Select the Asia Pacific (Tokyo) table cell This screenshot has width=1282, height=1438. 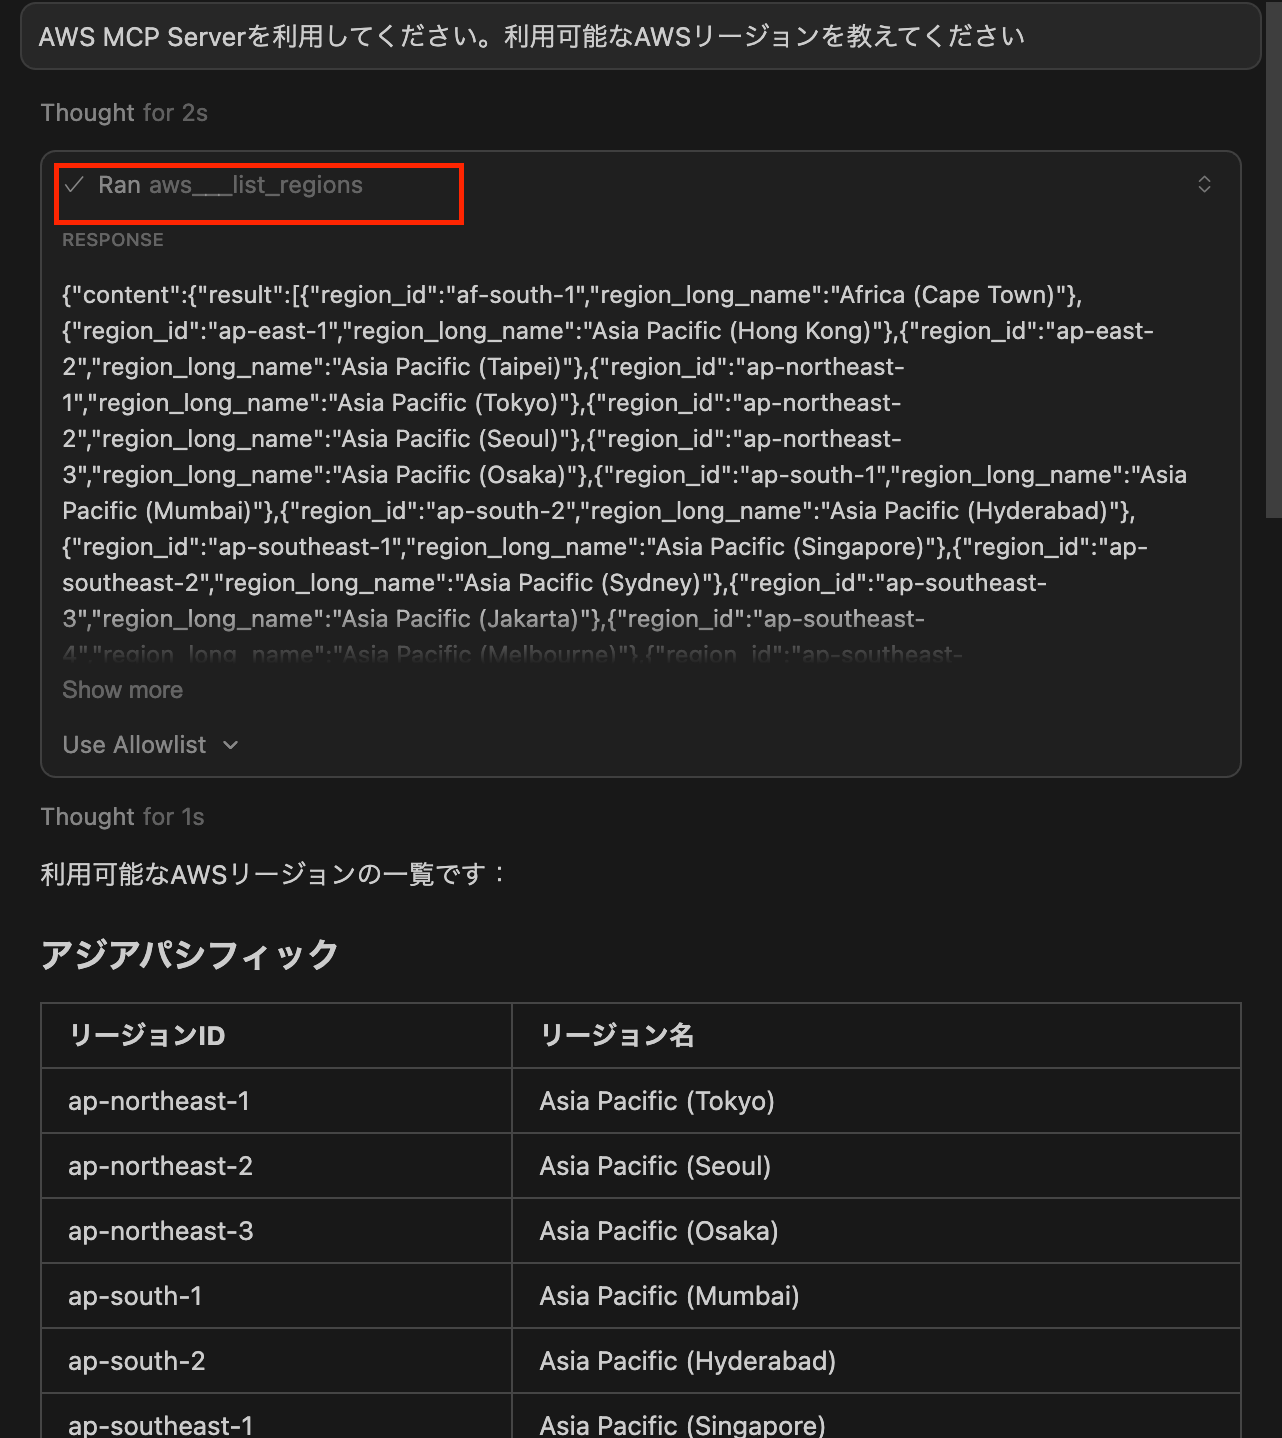tap(656, 1101)
